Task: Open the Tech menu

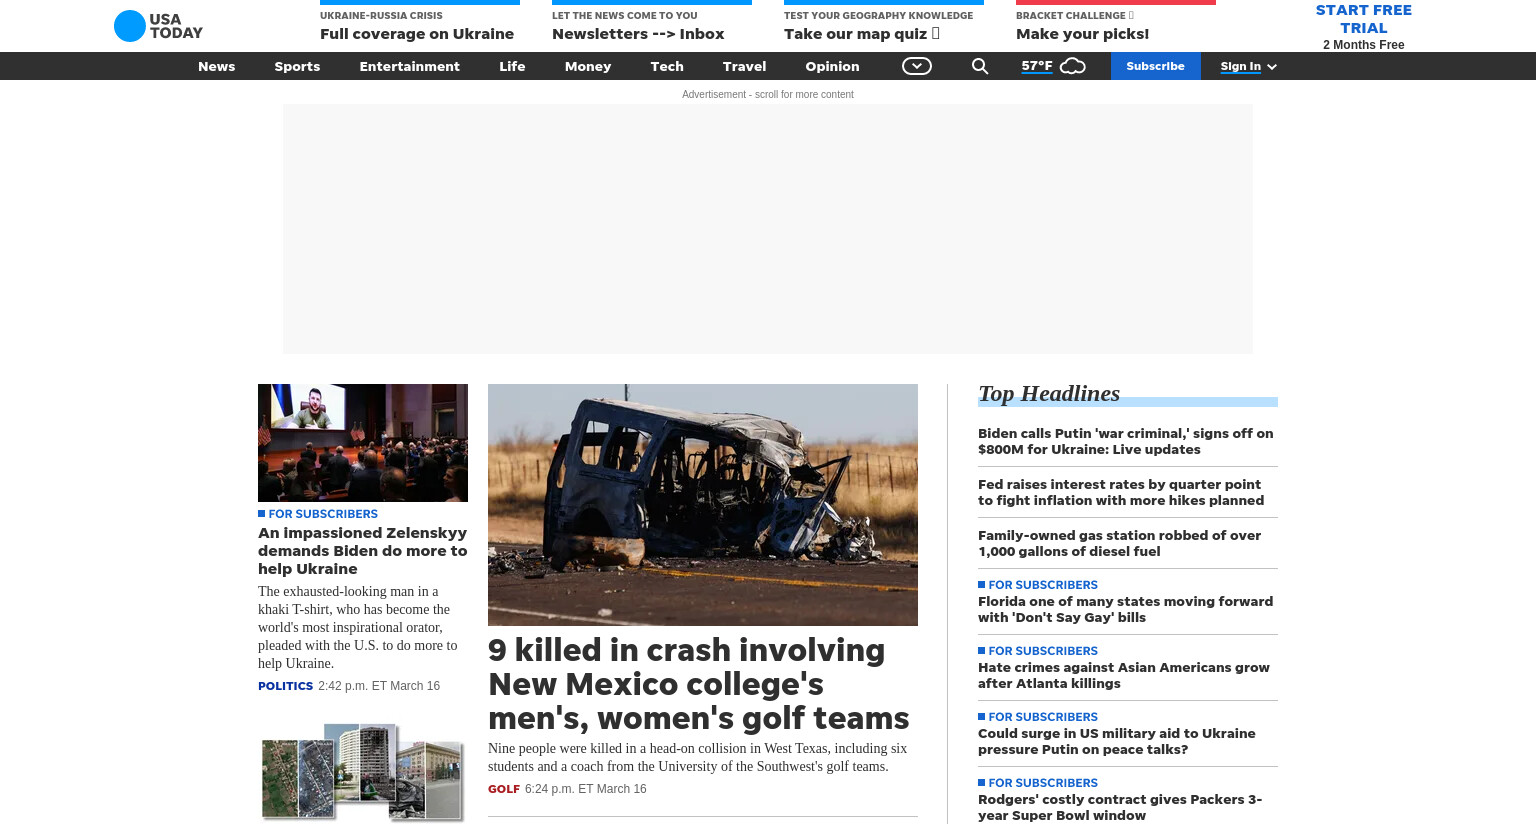Action: pos(667,66)
